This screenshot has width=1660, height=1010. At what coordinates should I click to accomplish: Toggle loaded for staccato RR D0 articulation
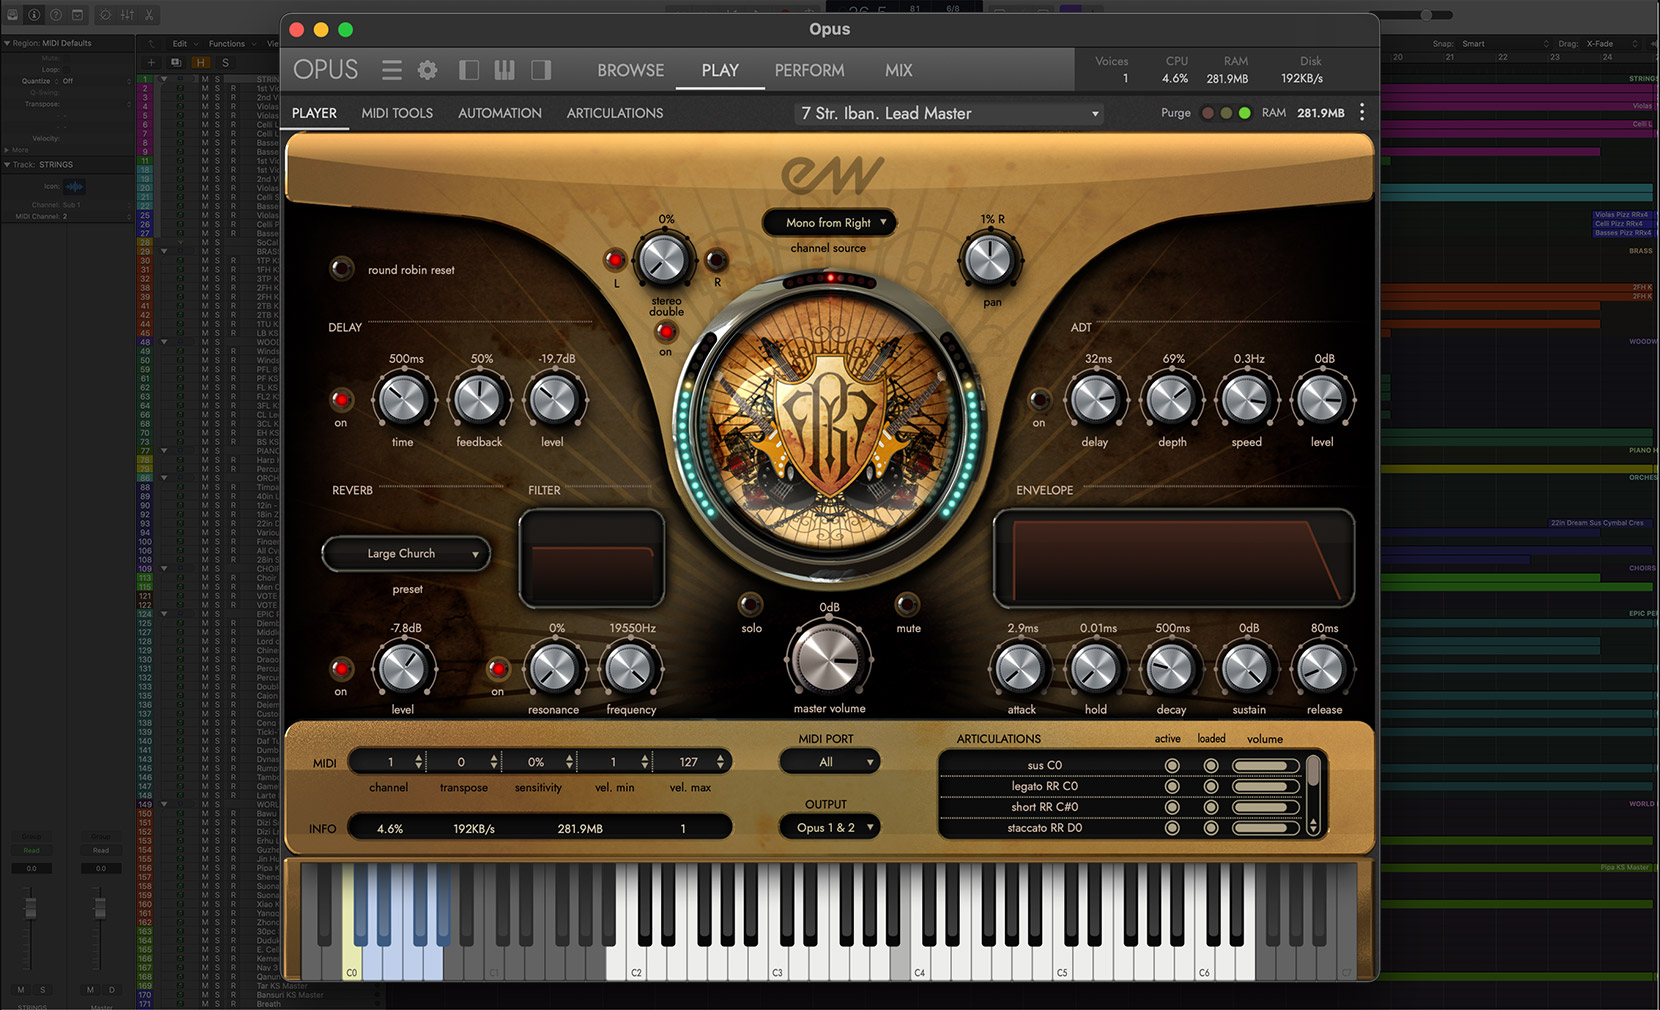1211,828
